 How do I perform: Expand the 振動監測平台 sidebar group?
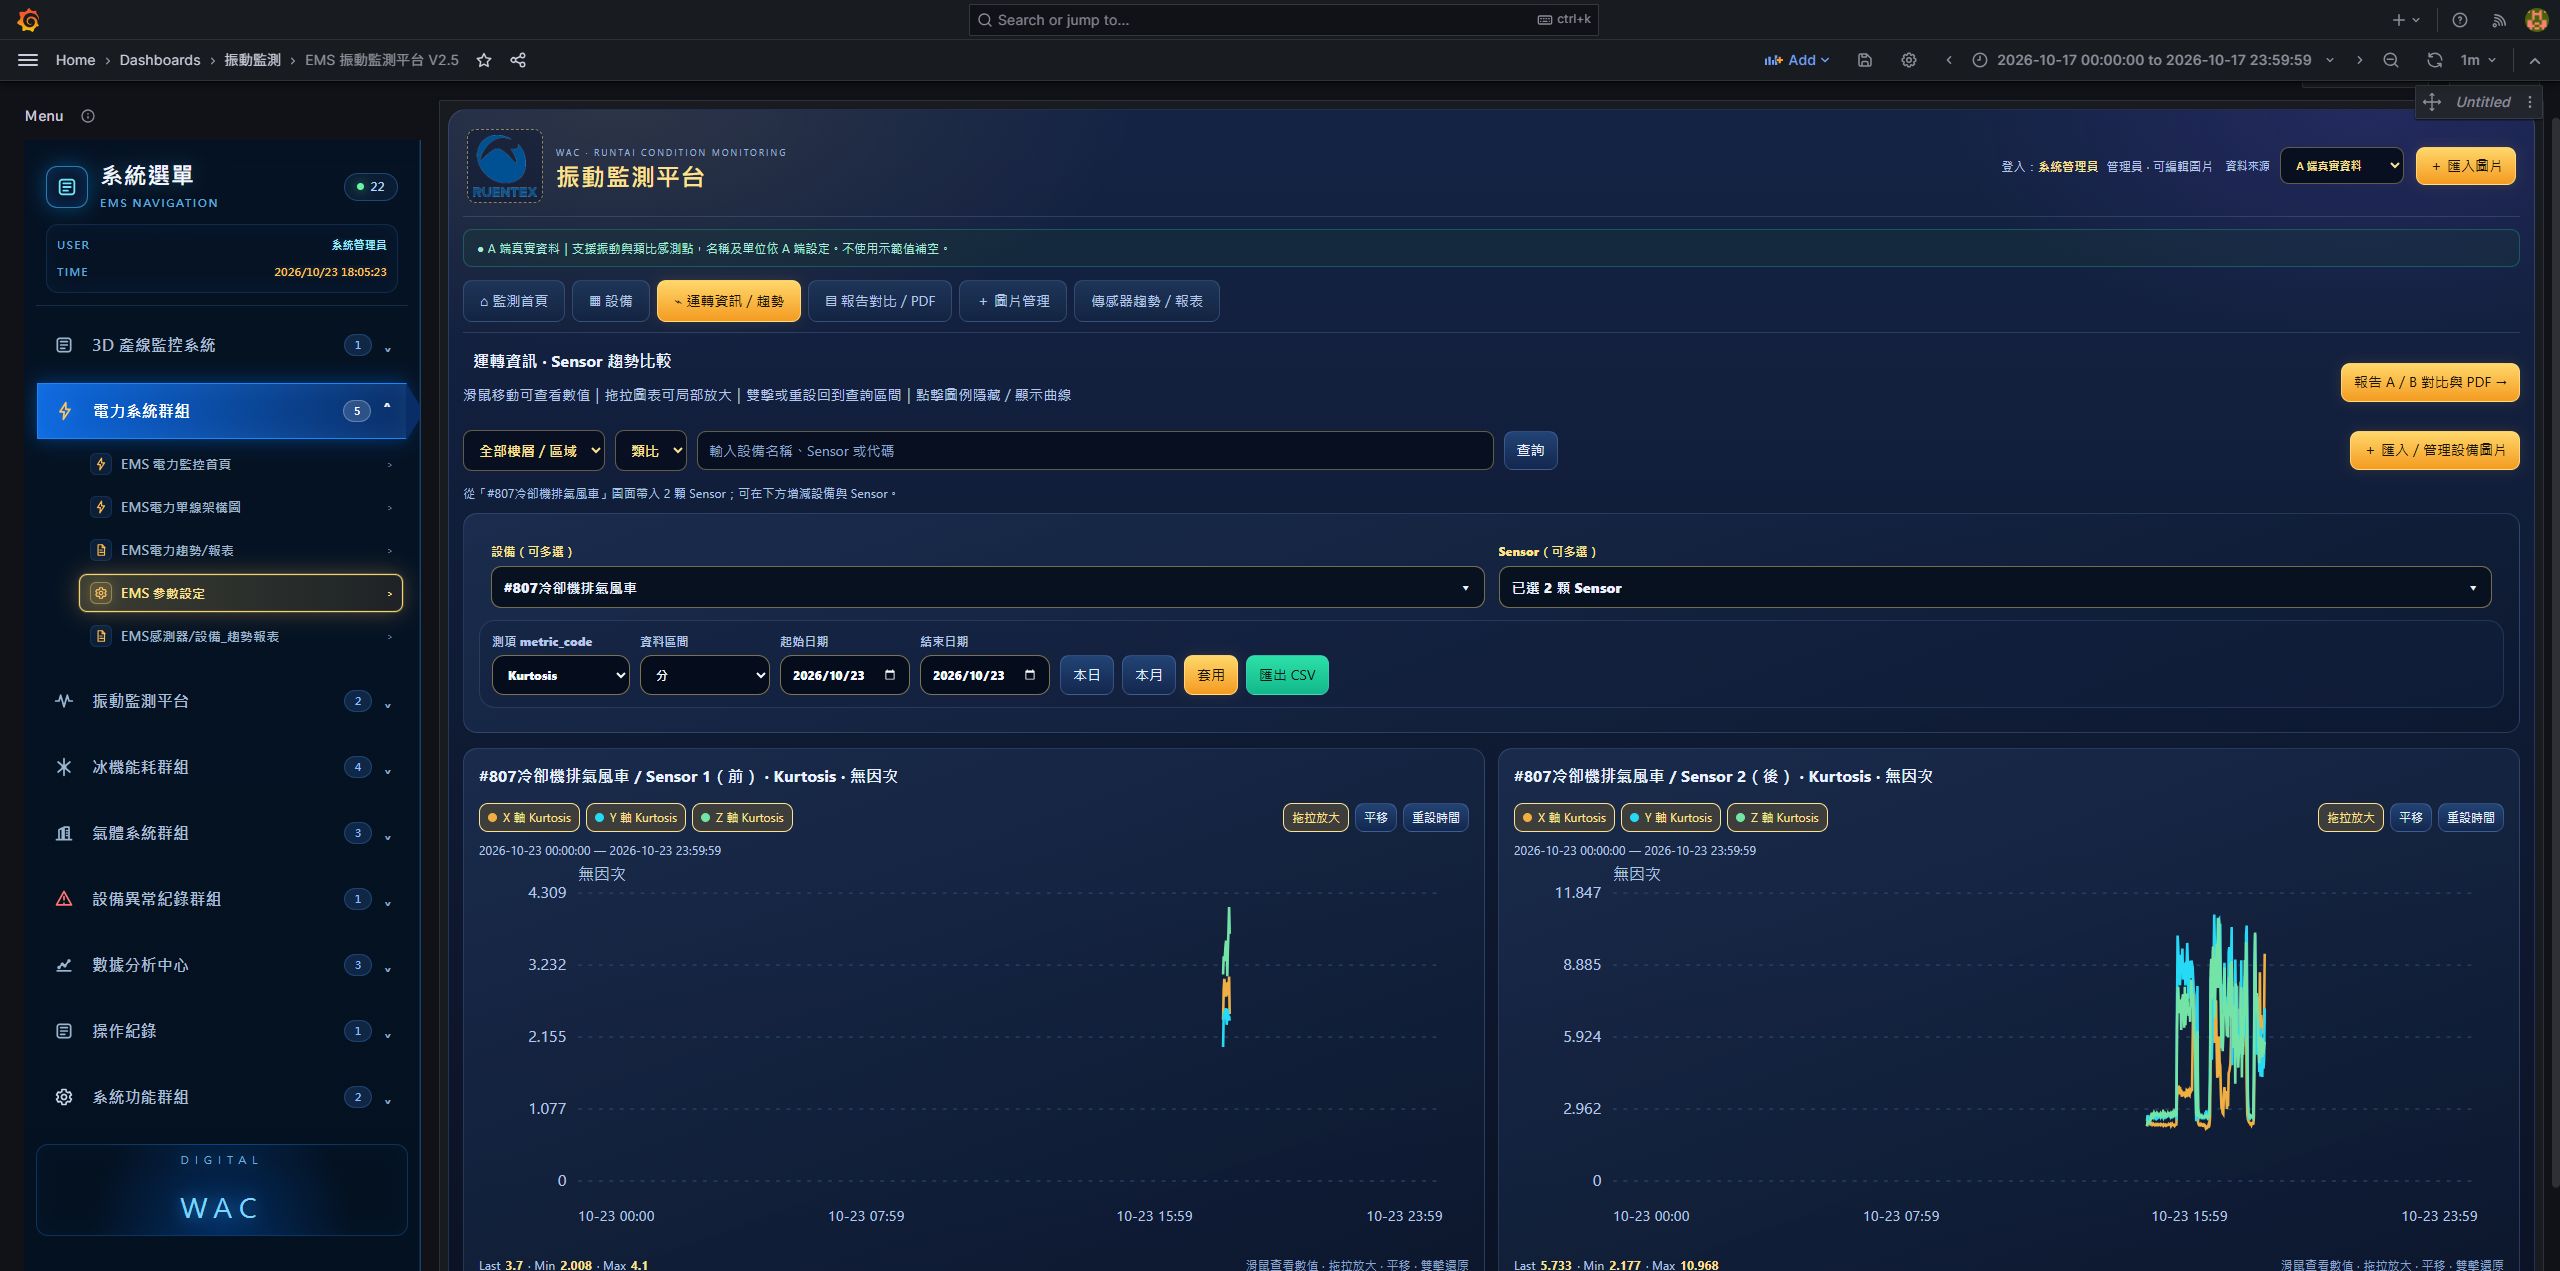(222, 701)
